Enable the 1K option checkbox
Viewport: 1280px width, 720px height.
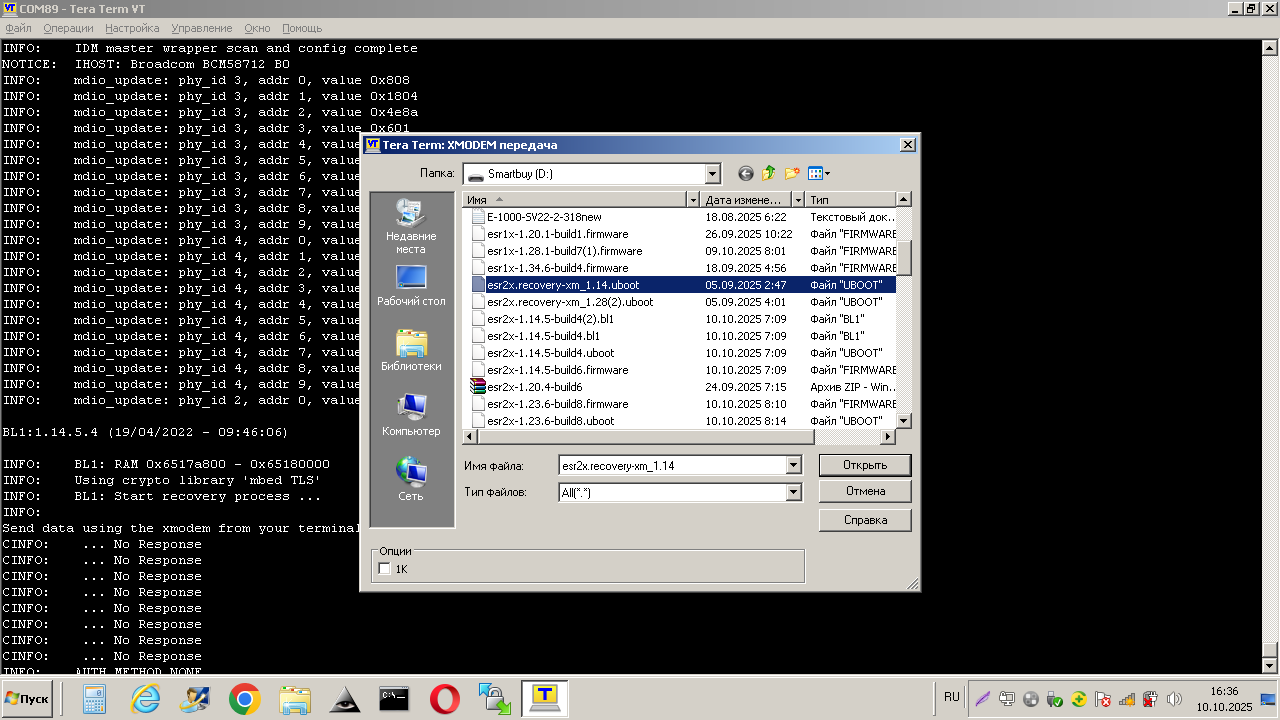pyautogui.click(x=386, y=569)
